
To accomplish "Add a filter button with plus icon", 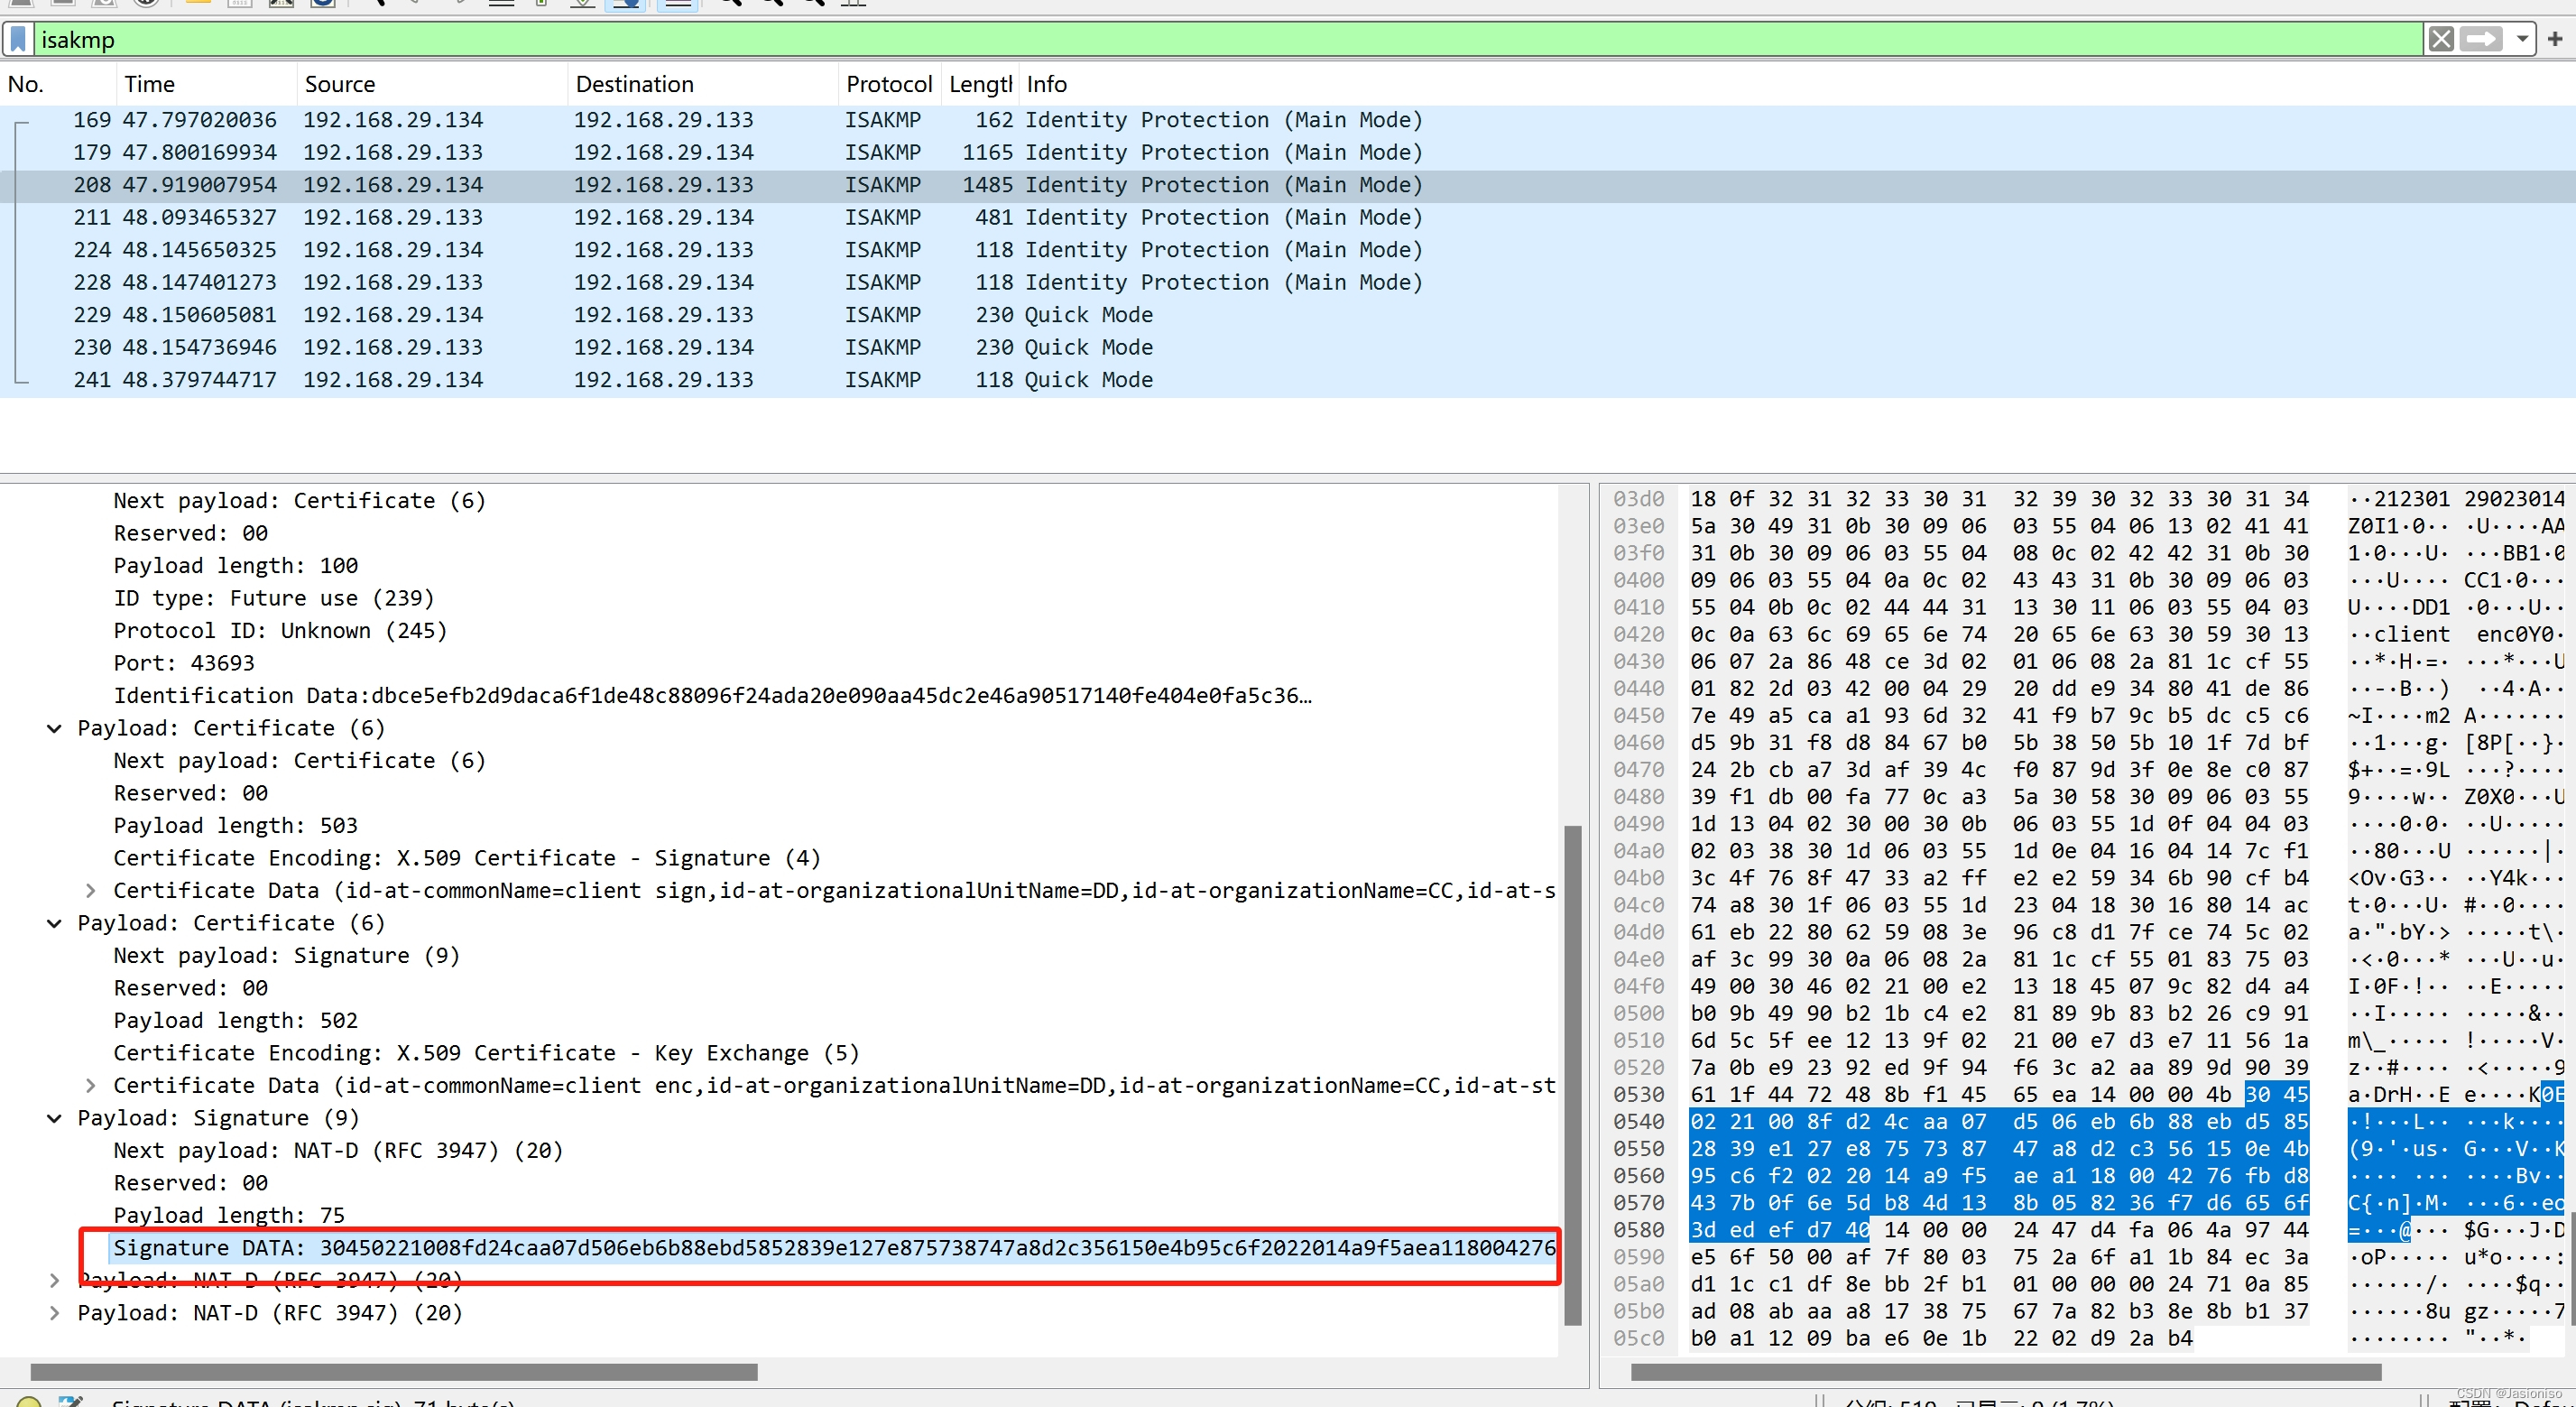I will (2555, 39).
